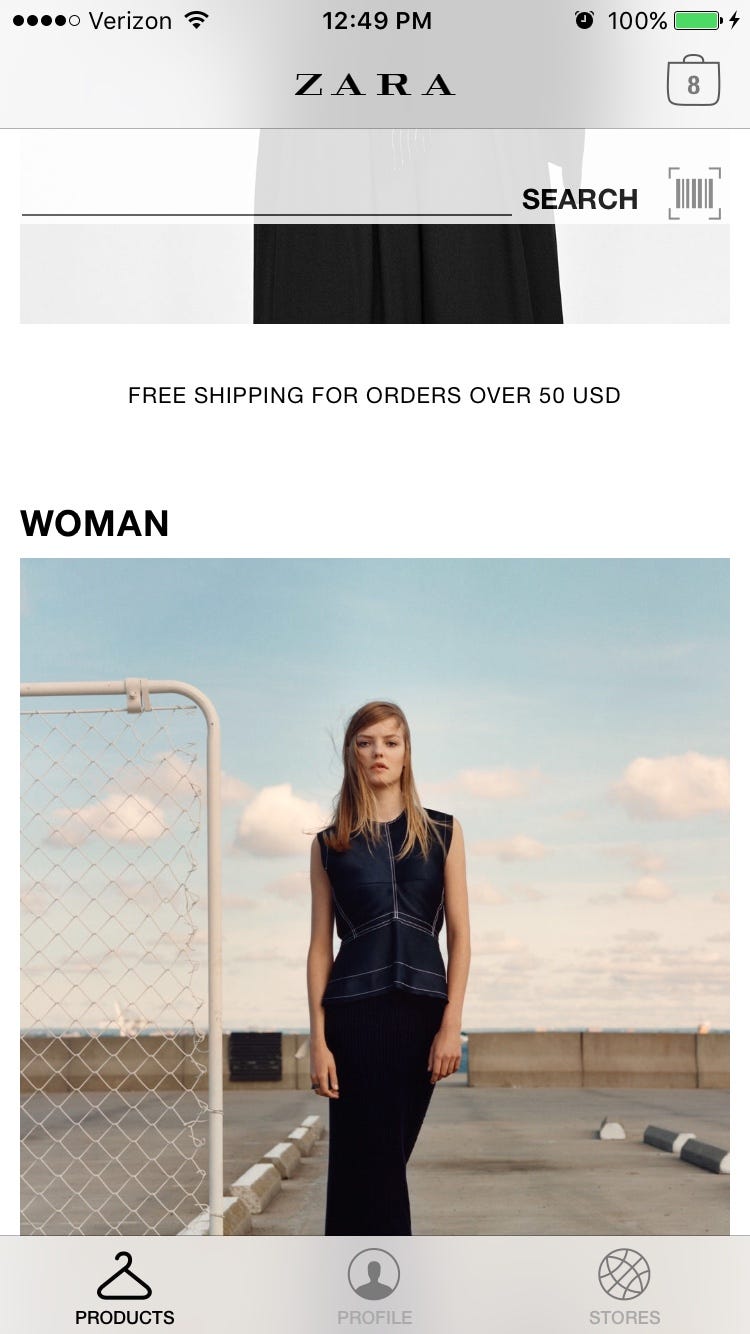Viewport: 750px width, 1334px height.
Task: Tap the 12:49 PM clock
Action: [x=376, y=20]
